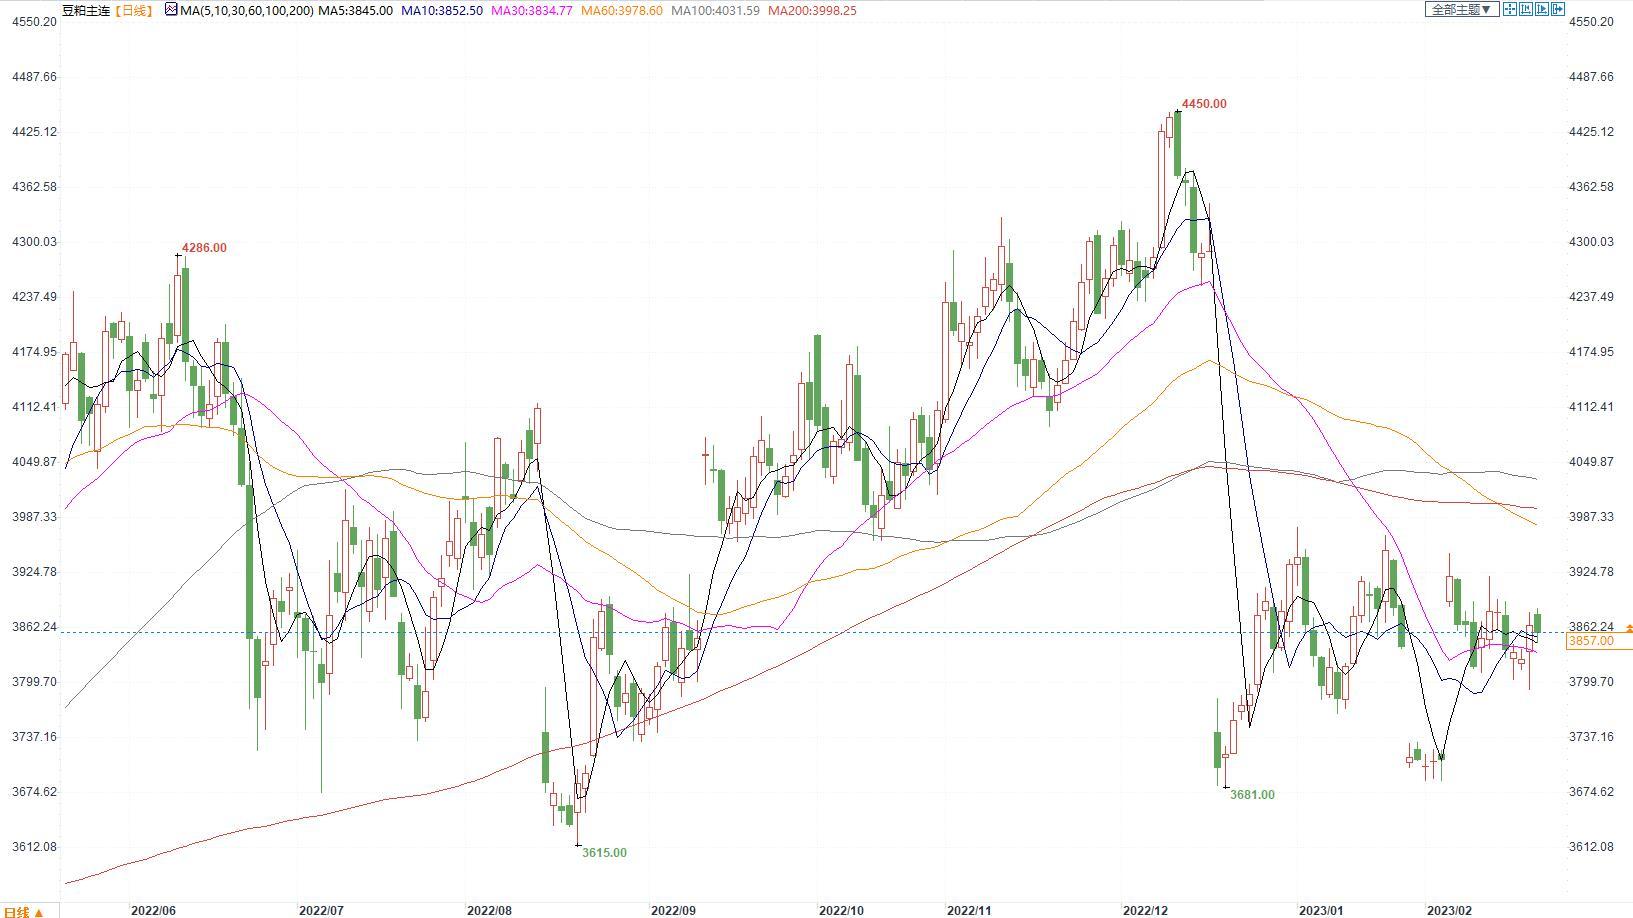This screenshot has height=918, width=1633.
Task: Expand the 日线 period selector at bottom-left
Action: 25,911
